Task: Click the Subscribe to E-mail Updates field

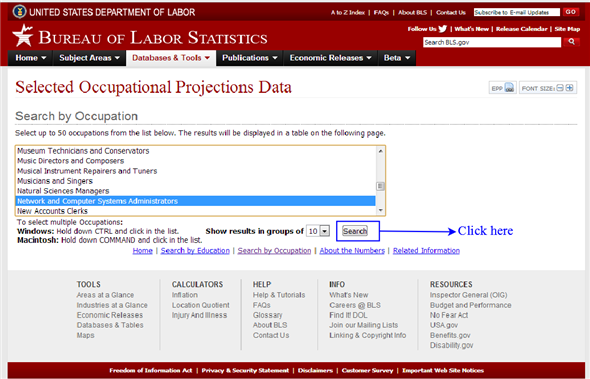Action: click(517, 12)
